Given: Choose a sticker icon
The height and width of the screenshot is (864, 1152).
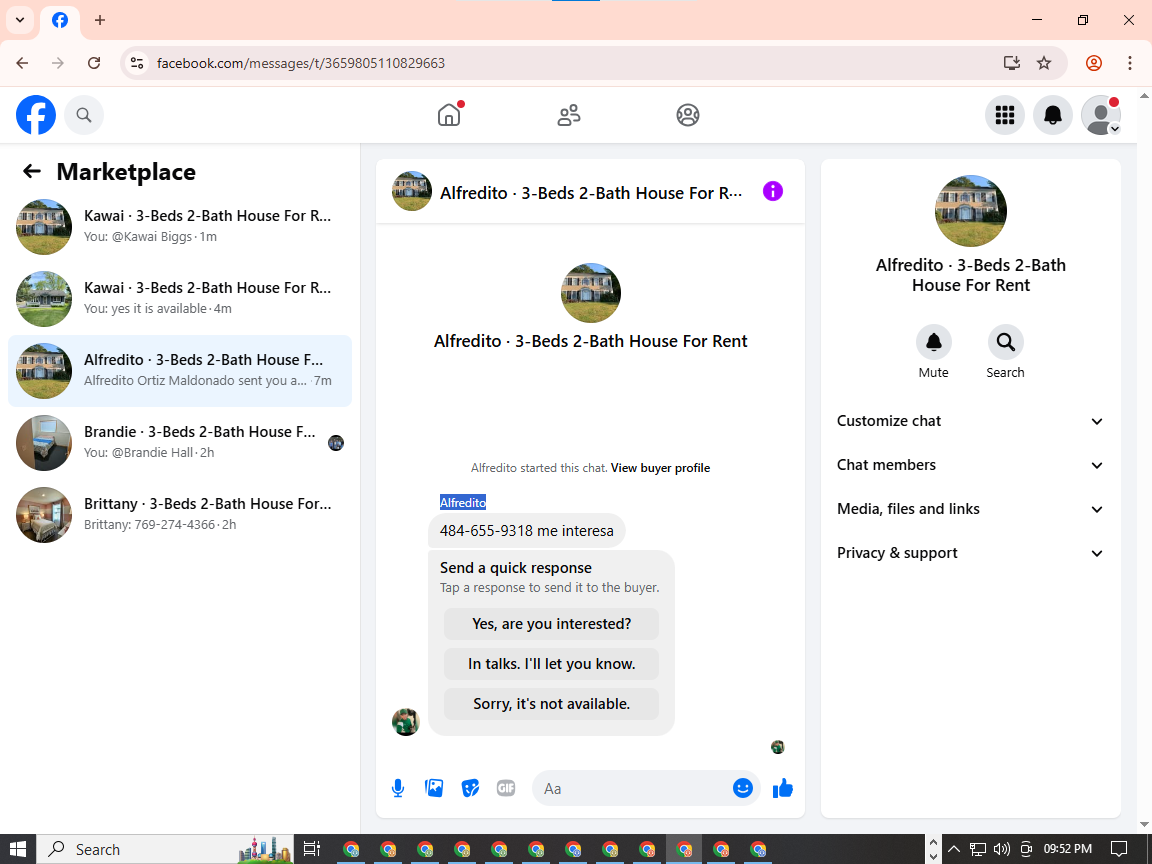Looking at the screenshot, I should tap(470, 788).
